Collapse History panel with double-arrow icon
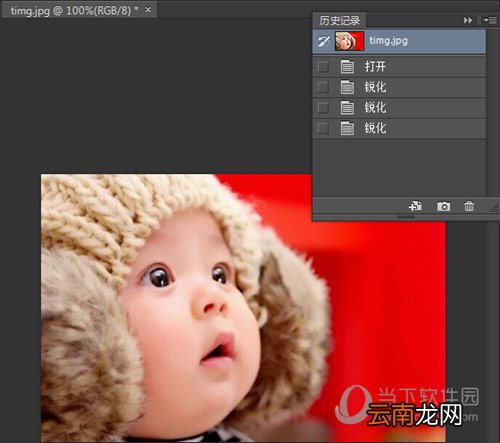 [x=468, y=21]
